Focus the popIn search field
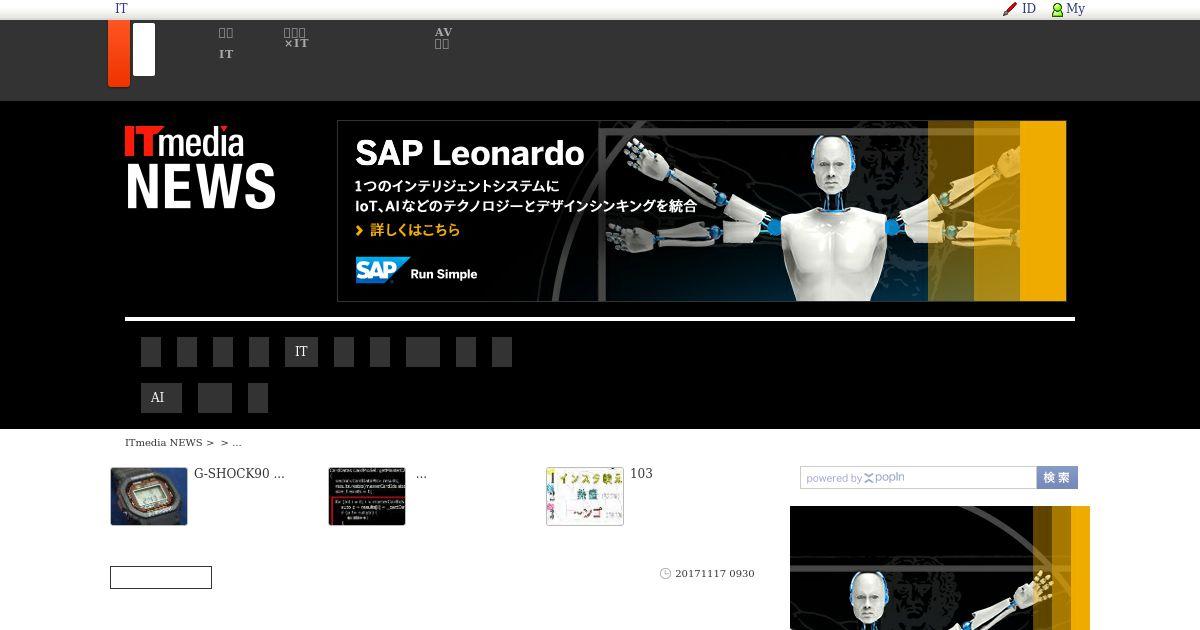 pos(918,478)
